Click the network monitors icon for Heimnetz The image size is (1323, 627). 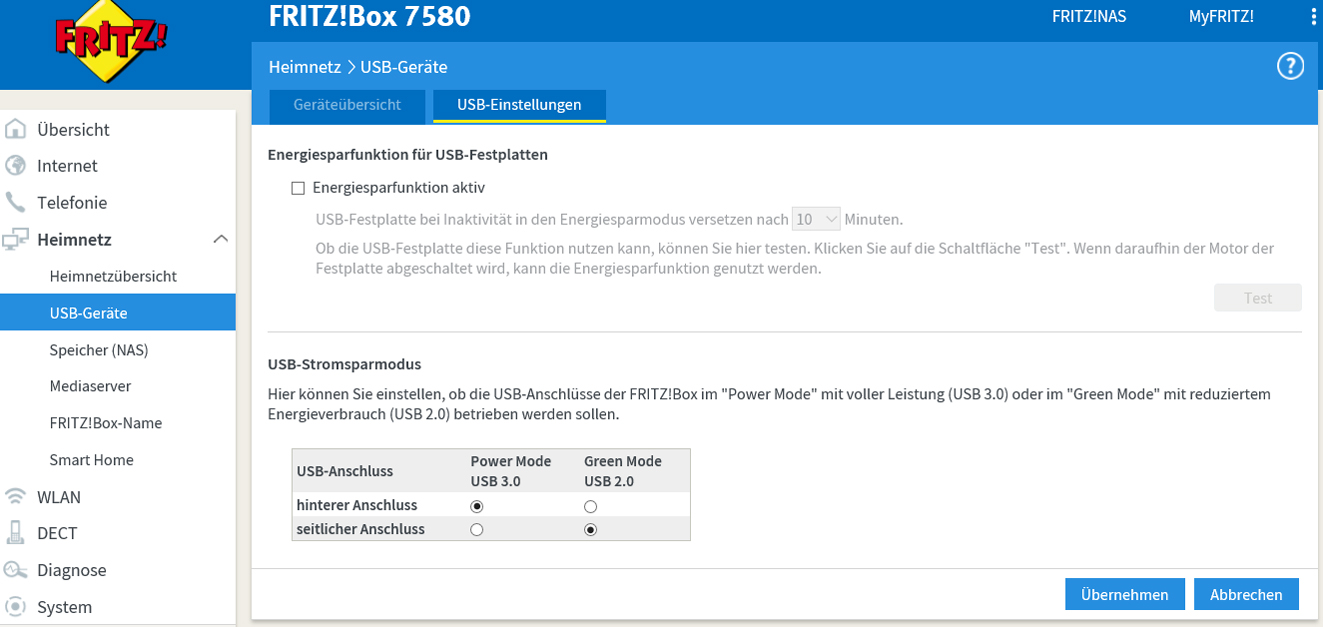[16, 239]
